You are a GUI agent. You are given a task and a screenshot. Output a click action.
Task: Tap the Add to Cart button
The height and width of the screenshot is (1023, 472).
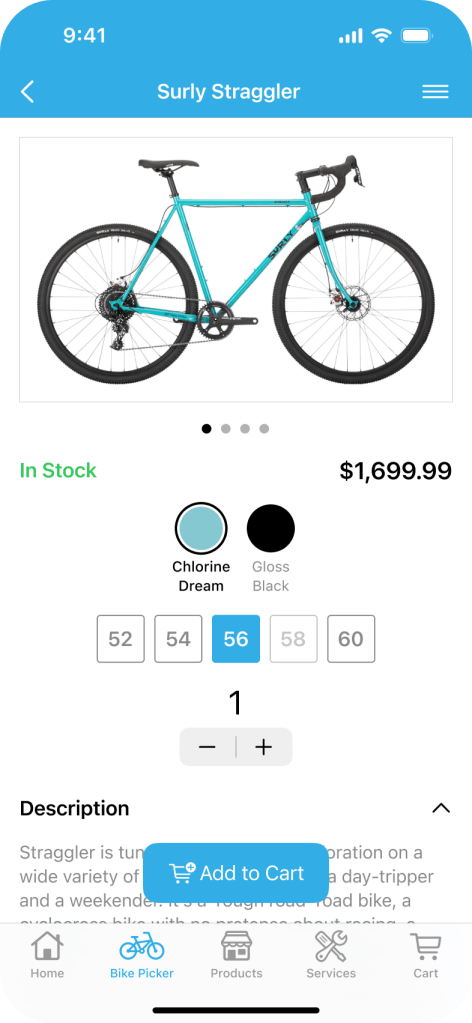236,873
